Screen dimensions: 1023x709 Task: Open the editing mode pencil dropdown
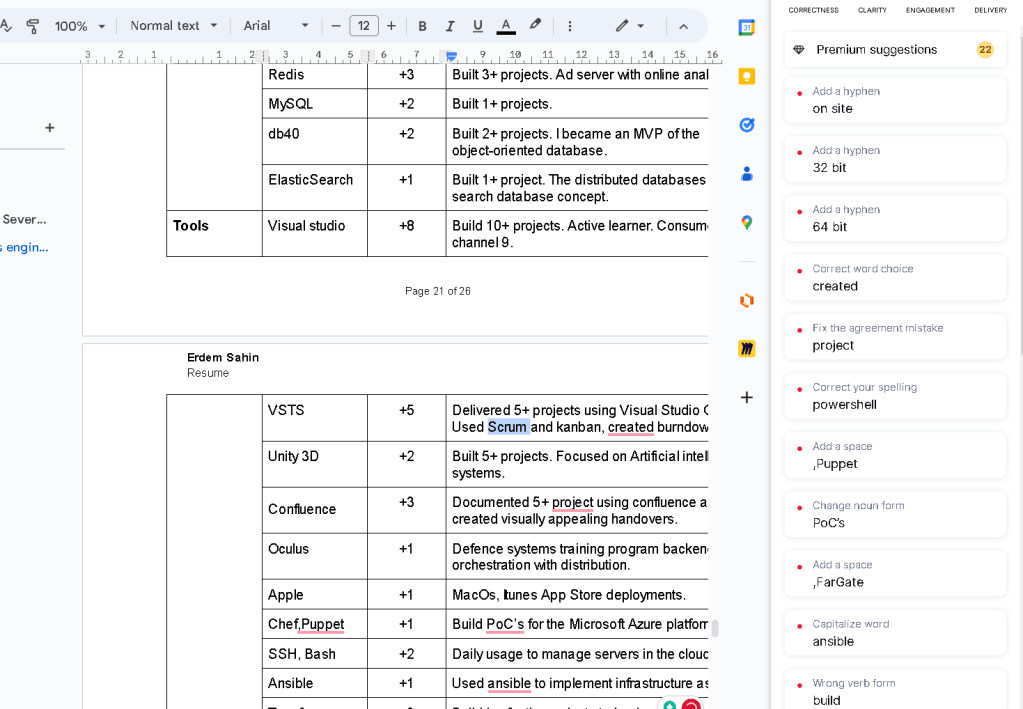[630, 26]
